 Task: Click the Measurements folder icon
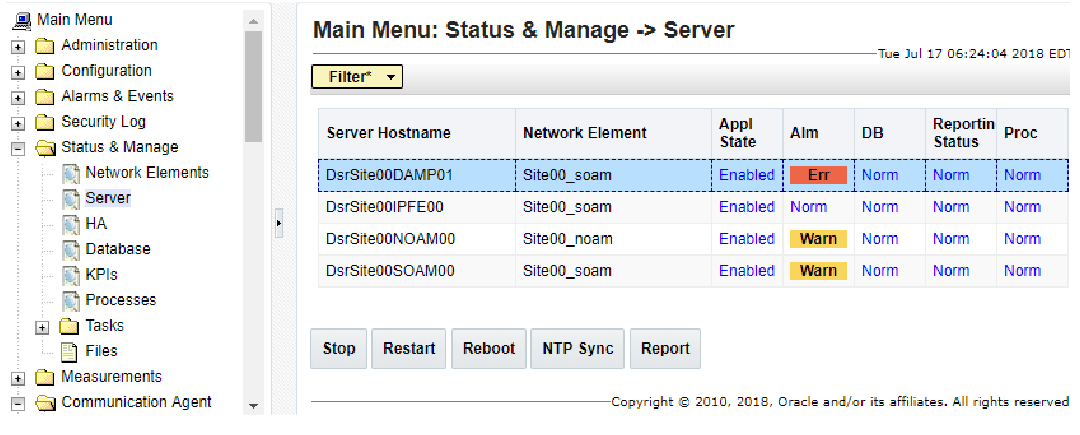click(45, 378)
